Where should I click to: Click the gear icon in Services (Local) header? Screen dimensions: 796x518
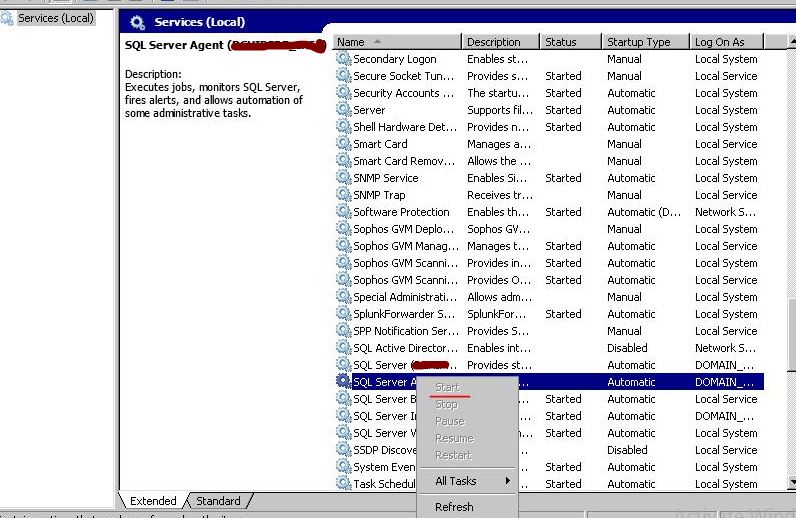tap(137, 22)
